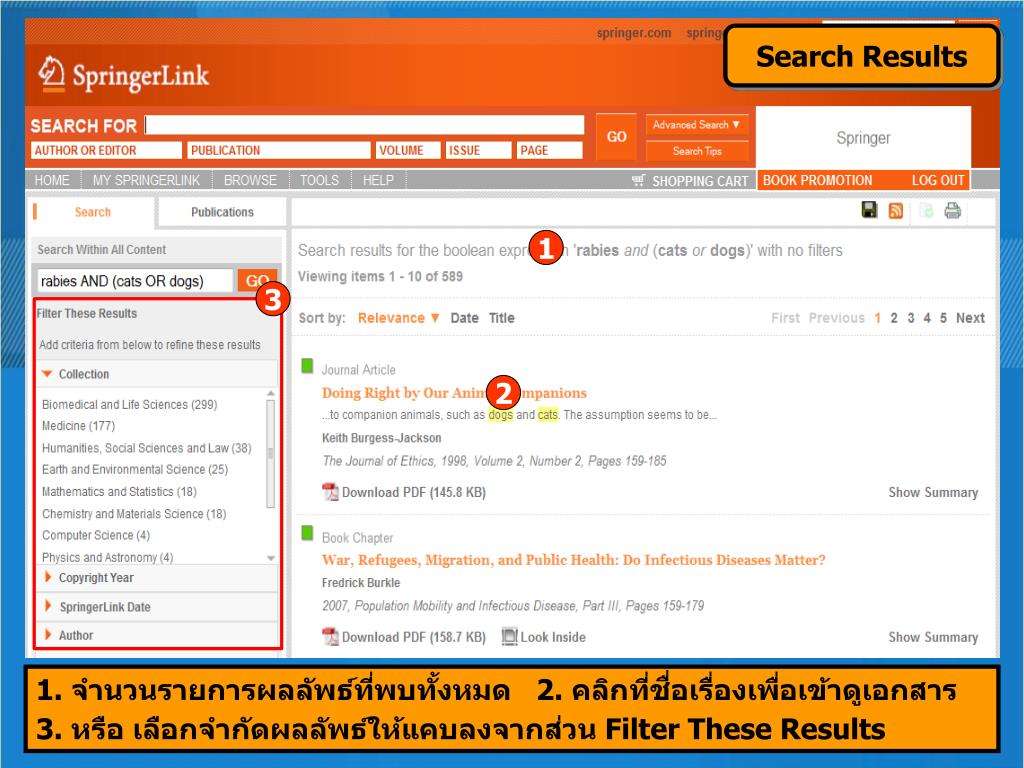
Task: Focus the SEARCH FOR input field
Action: pos(364,125)
